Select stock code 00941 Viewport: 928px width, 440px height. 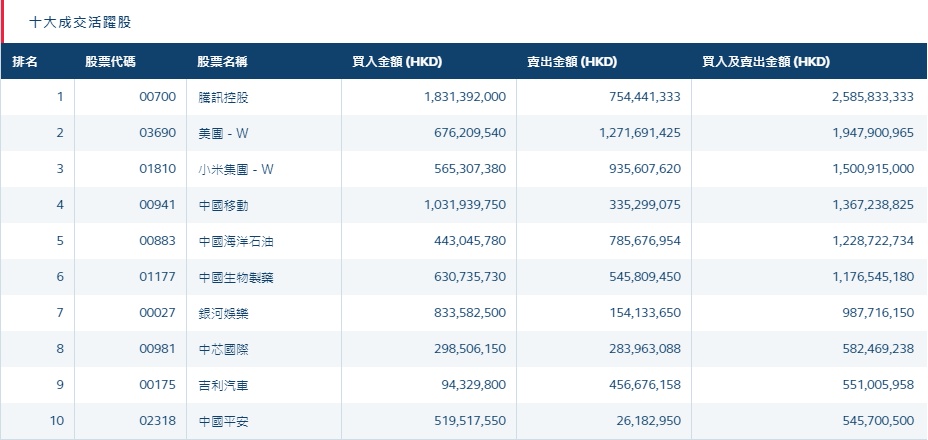pos(157,205)
